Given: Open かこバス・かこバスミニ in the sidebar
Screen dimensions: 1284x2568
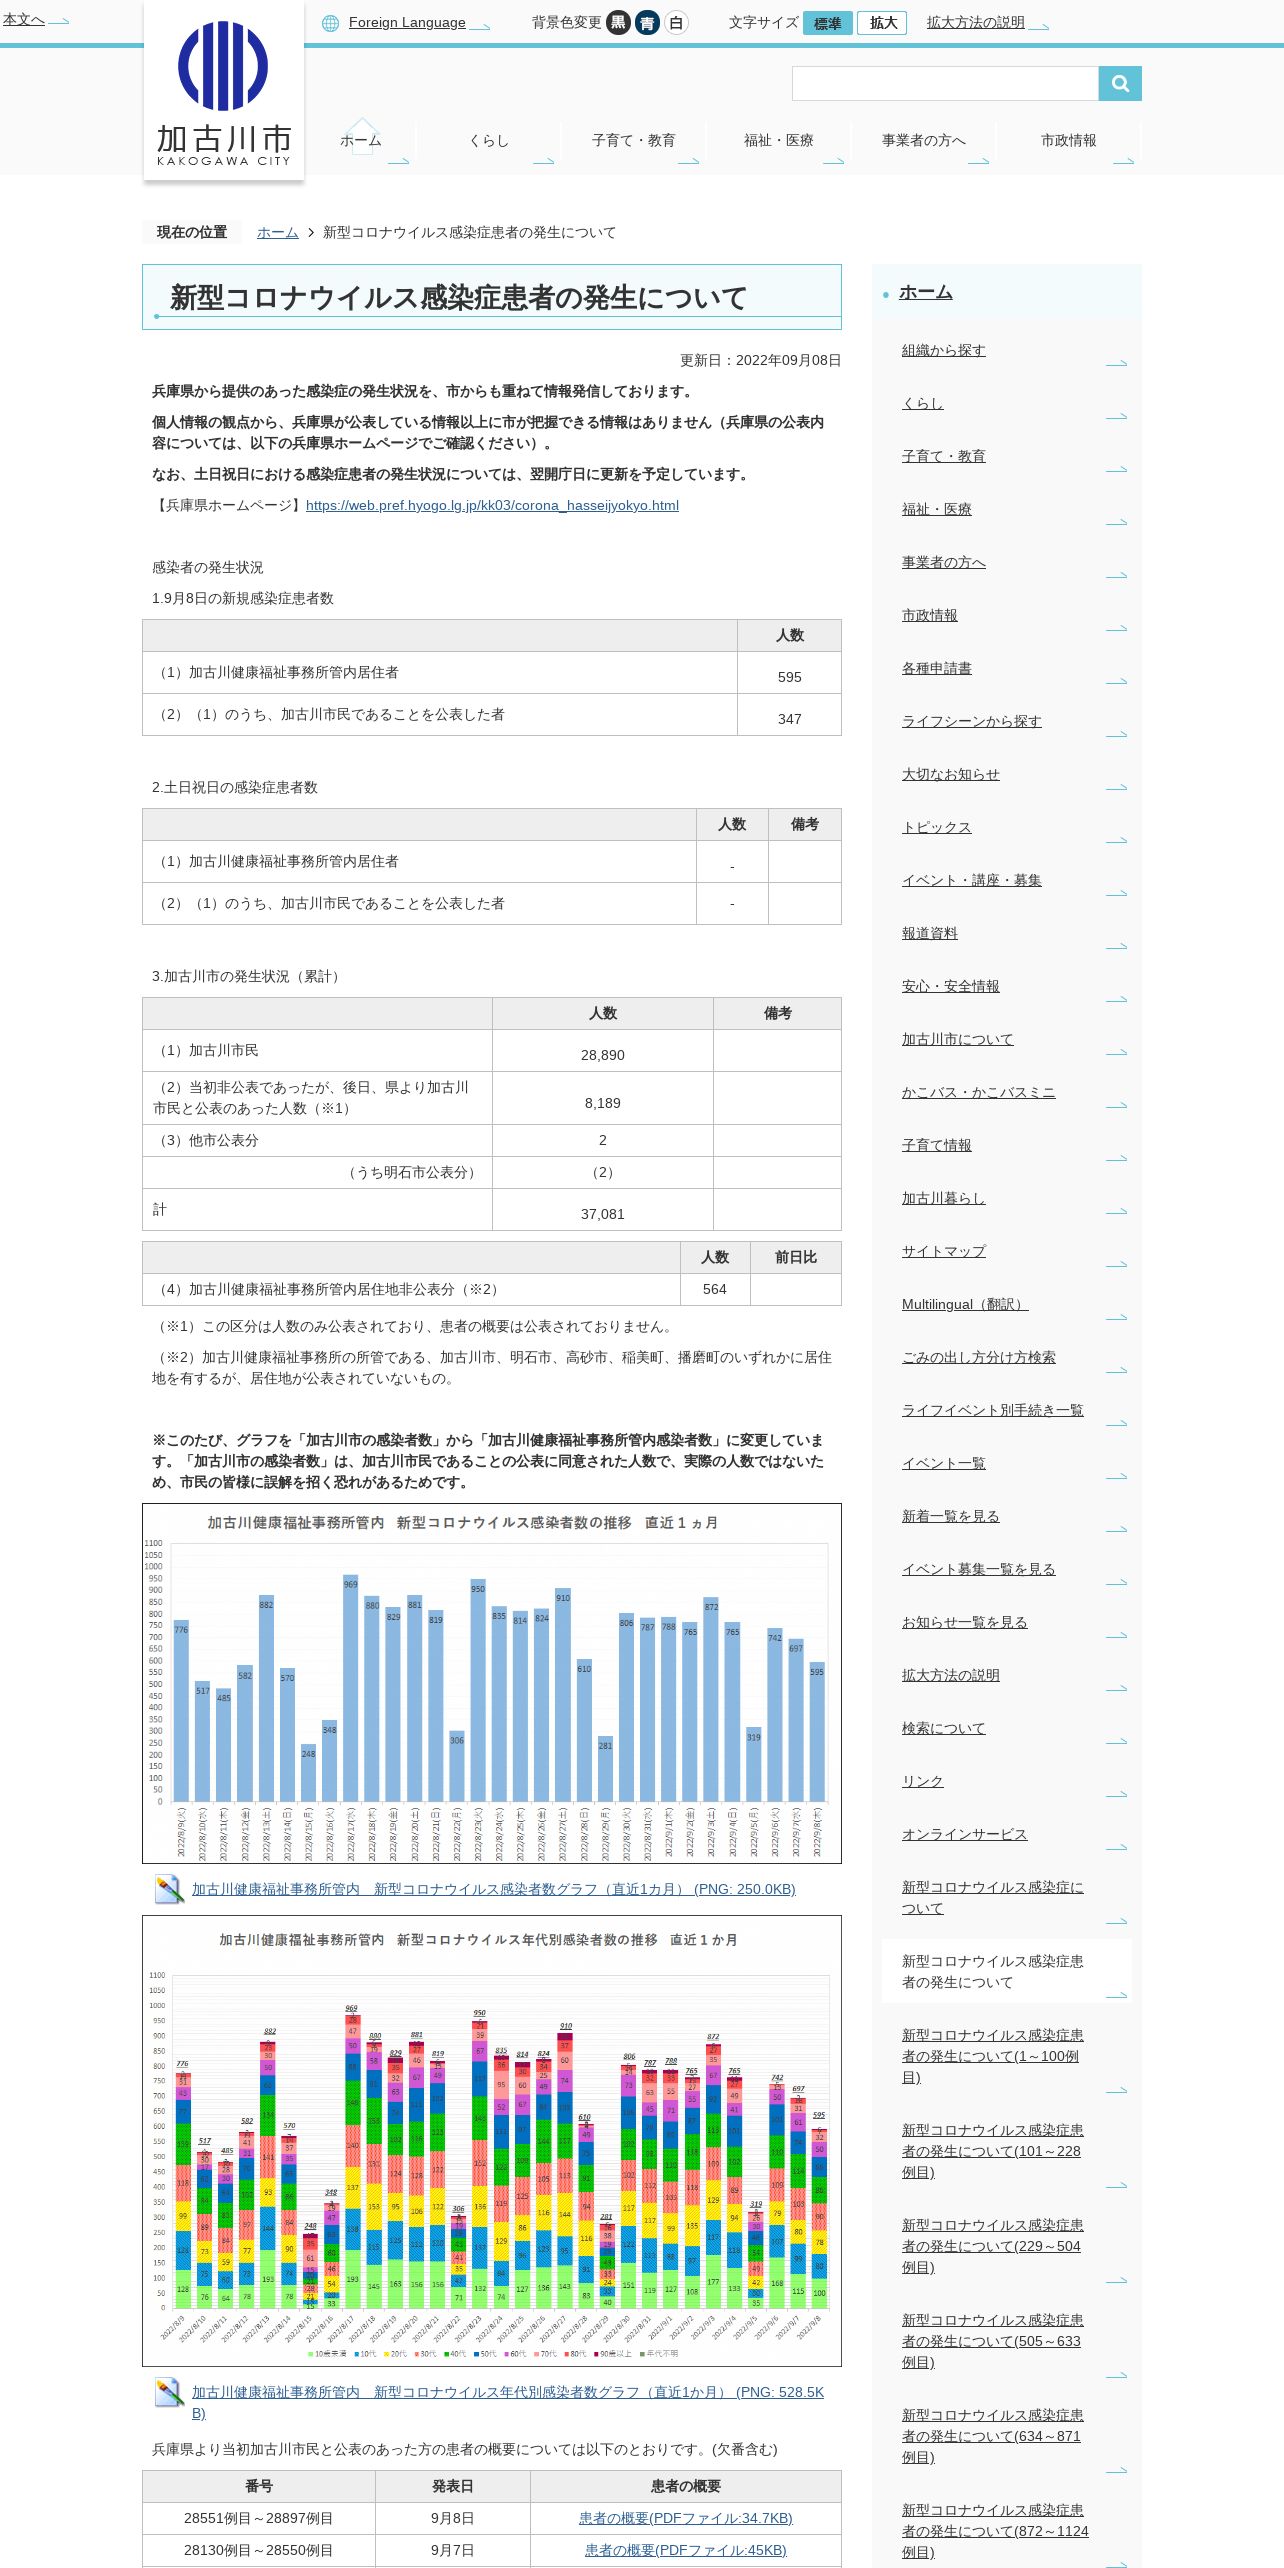Looking at the screenshot, I should [978, 1092].
